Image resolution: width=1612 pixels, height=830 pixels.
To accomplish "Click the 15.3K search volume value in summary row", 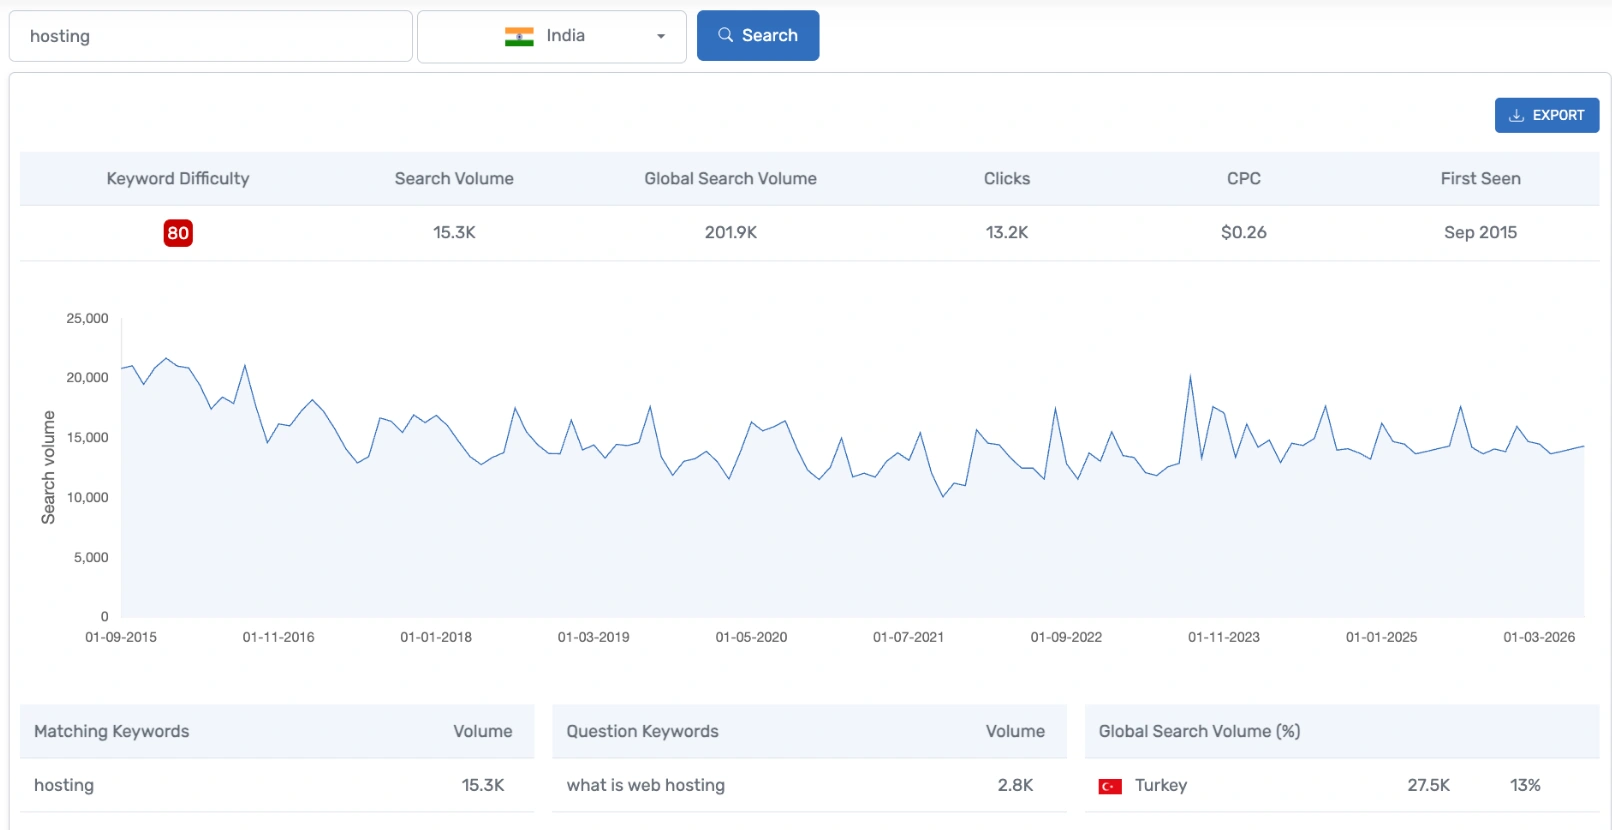I will tap(454, 232).
